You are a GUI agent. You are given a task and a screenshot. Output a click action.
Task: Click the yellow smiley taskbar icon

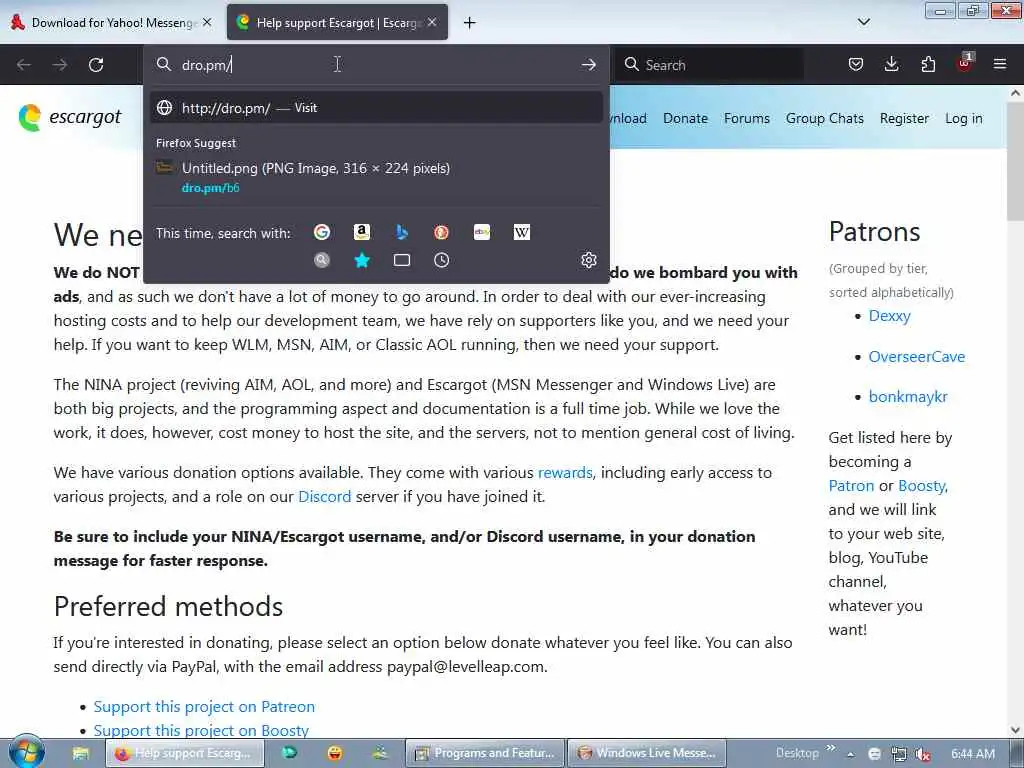(335, 753)
